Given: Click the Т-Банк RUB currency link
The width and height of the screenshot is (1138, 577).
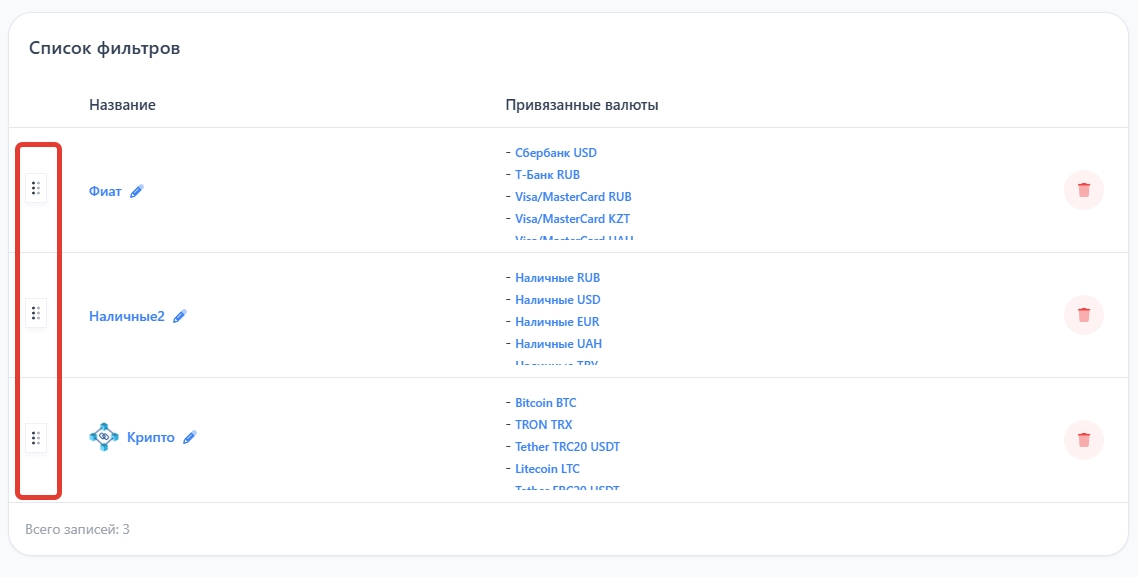Looking at the screenshot, I should point(547,175).
